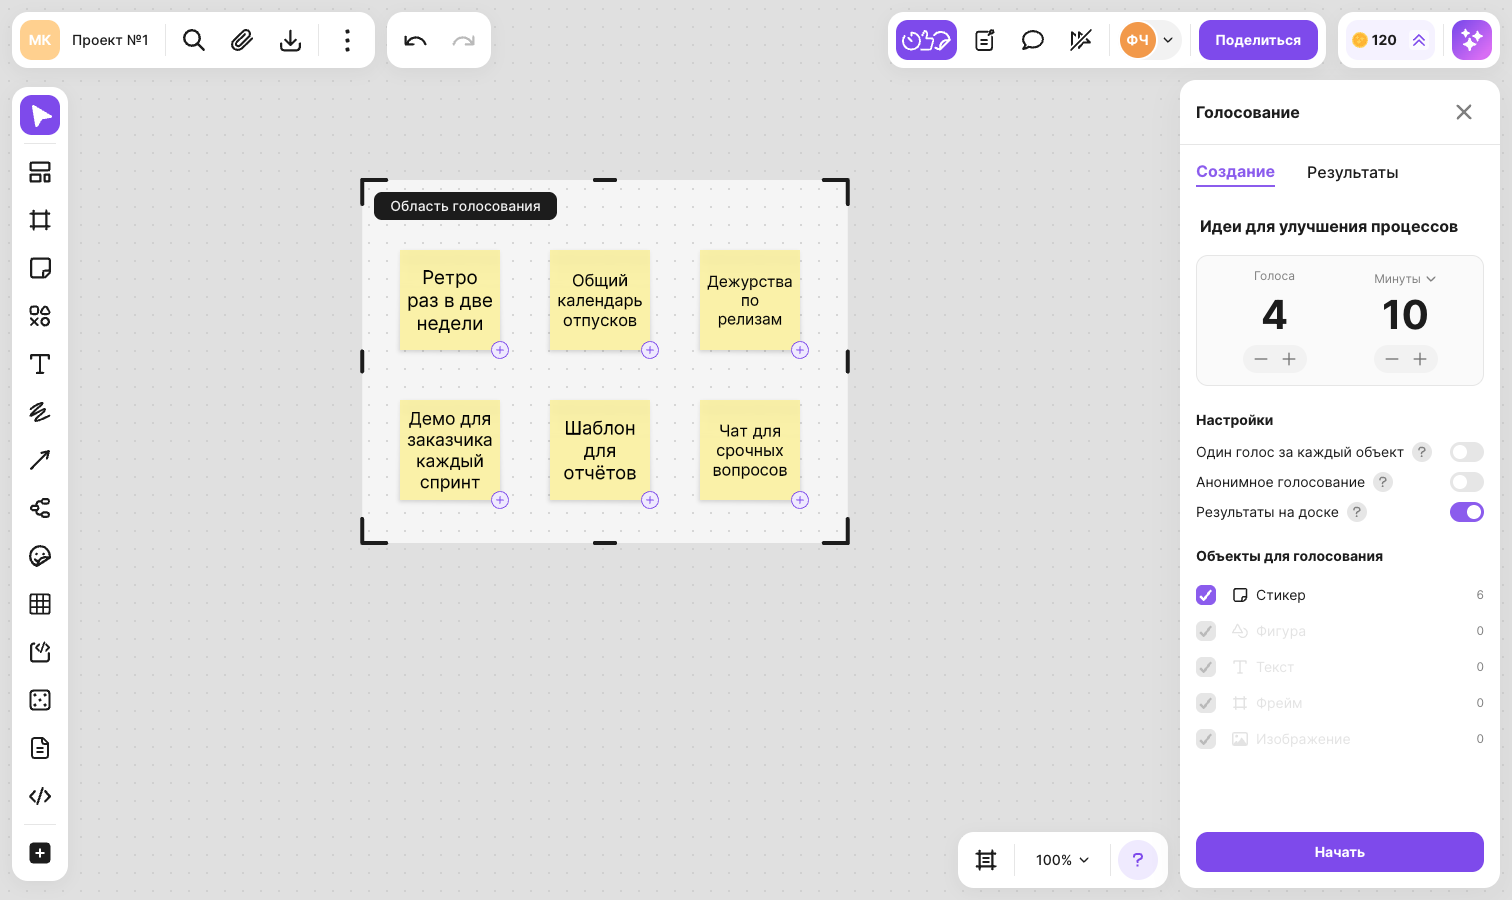Click the help icon beside 'Анонимное голосование'

(1383, 482)
